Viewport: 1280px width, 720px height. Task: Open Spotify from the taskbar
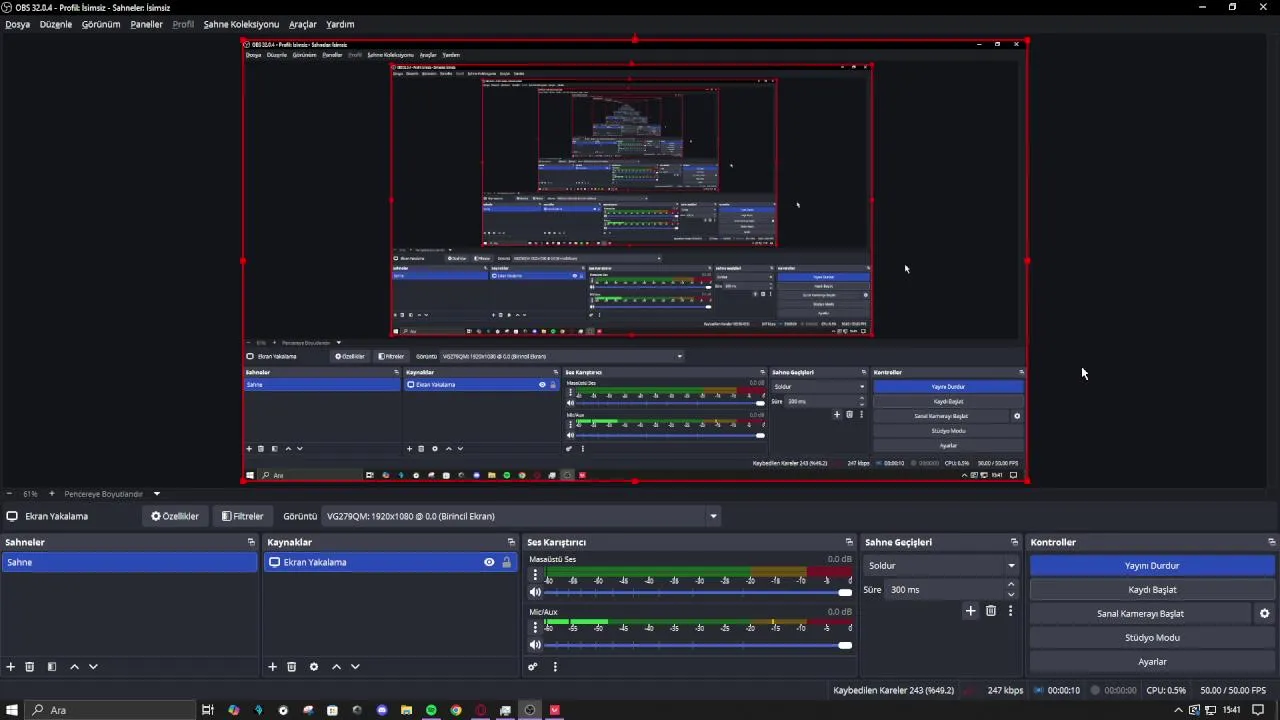click(431, 710)
